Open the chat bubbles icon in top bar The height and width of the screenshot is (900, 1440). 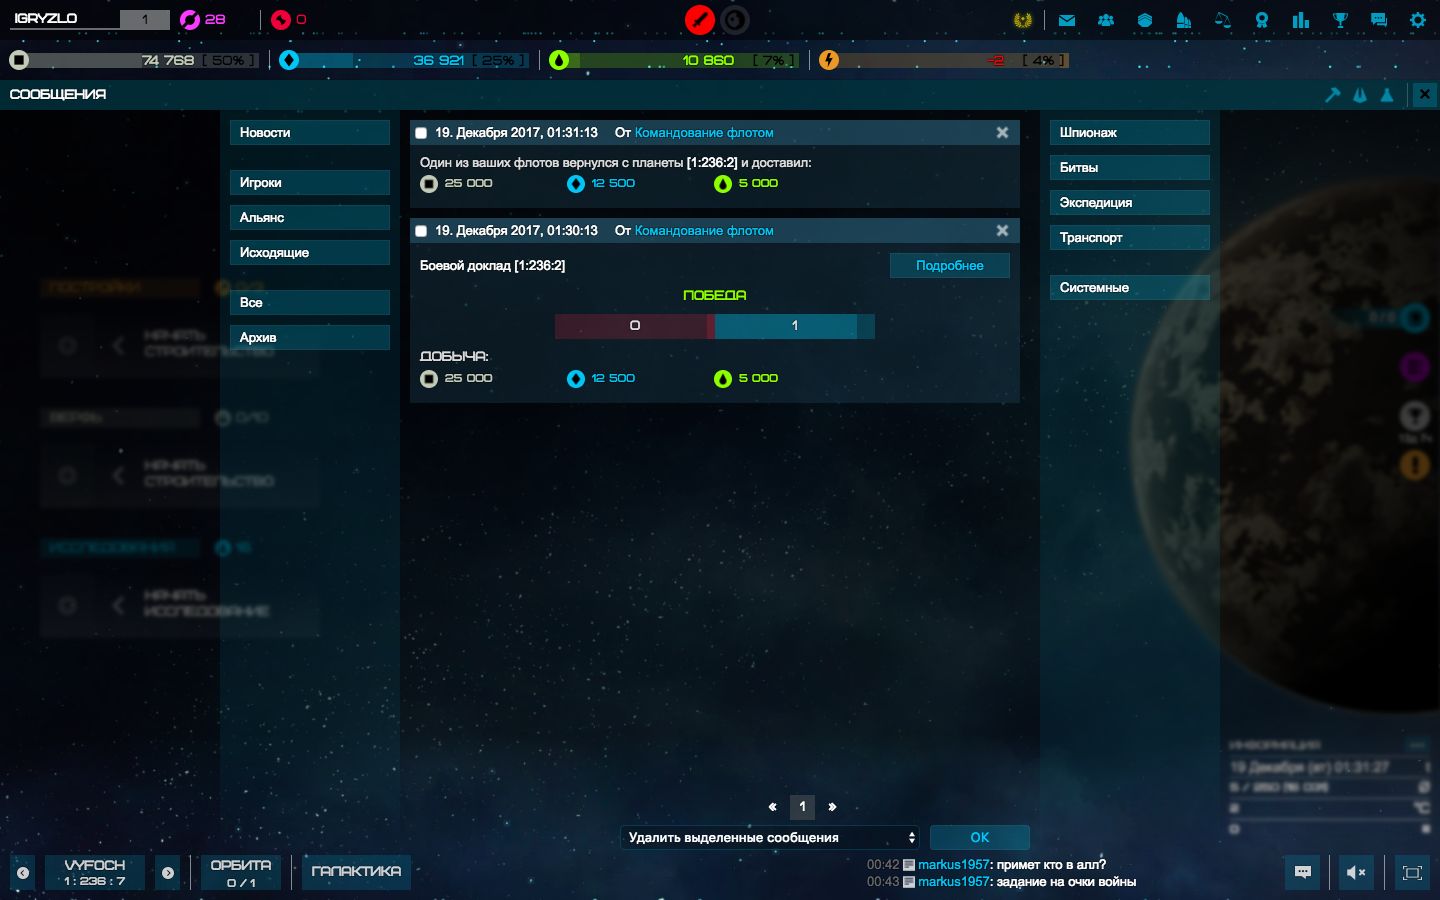coord(1379,20)
